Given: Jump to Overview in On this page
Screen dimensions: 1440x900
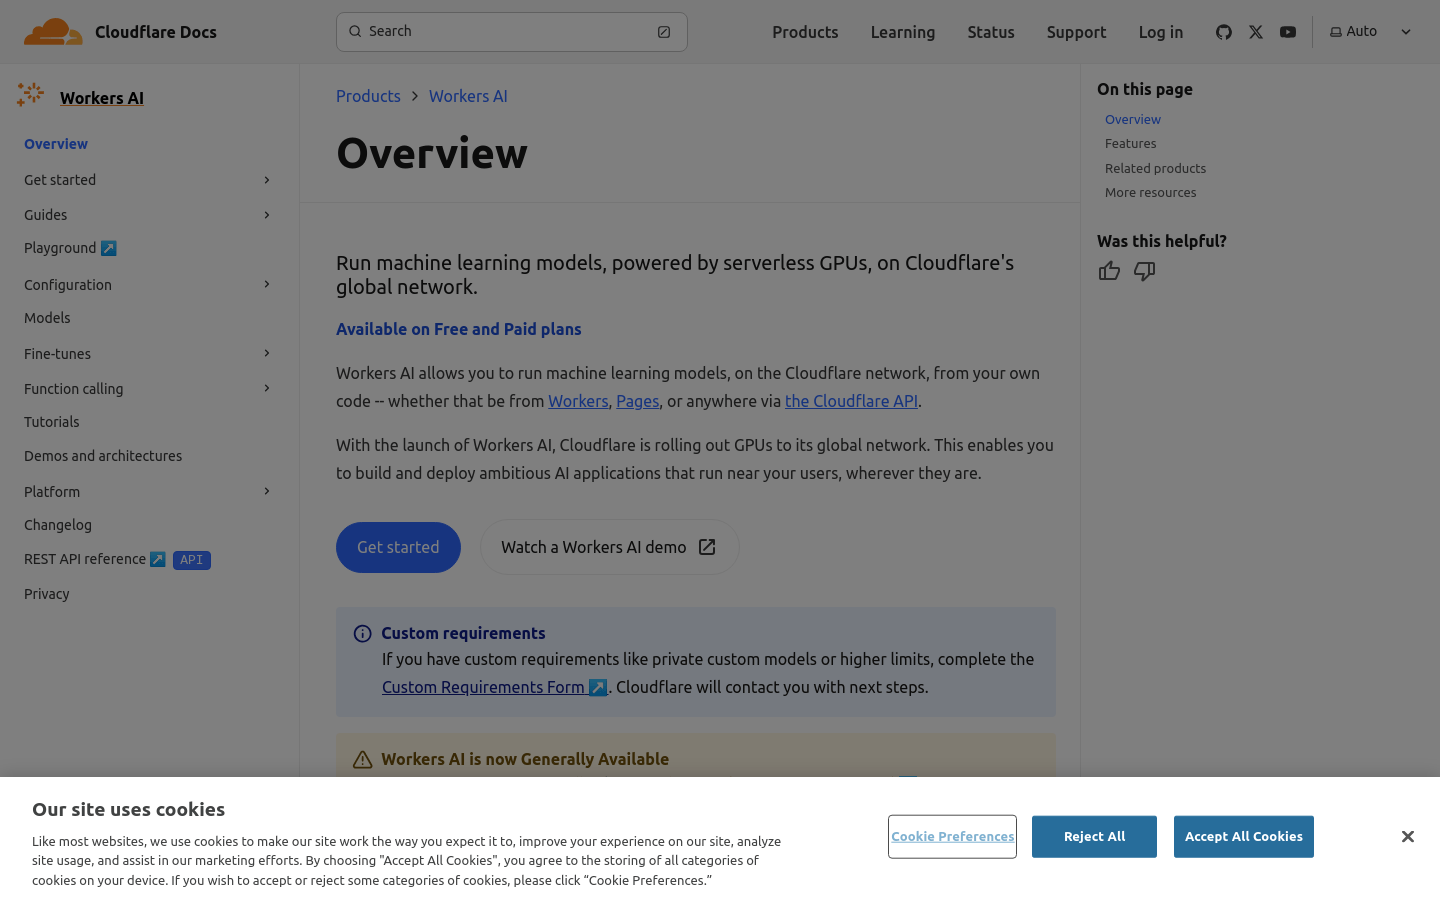Looking at the screenshot, I should click(x=1133, y=119).
